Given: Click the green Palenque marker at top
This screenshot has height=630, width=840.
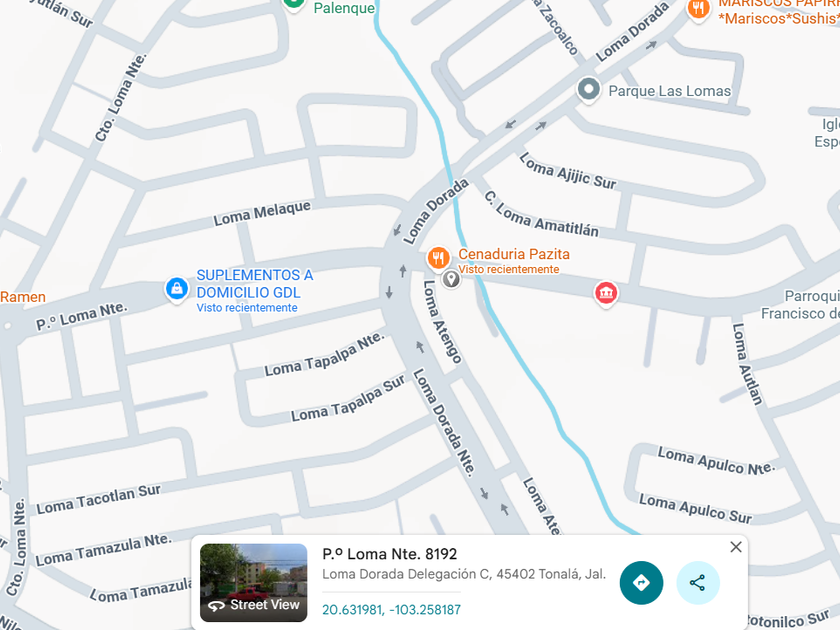Looking at the screenshot, I should (294, 3).
